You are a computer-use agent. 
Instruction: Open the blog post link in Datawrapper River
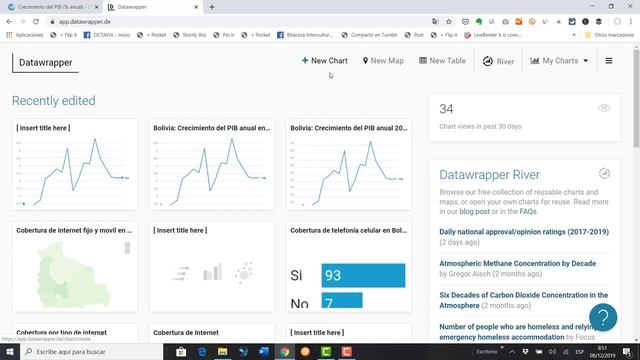click(x=474, y=211)
